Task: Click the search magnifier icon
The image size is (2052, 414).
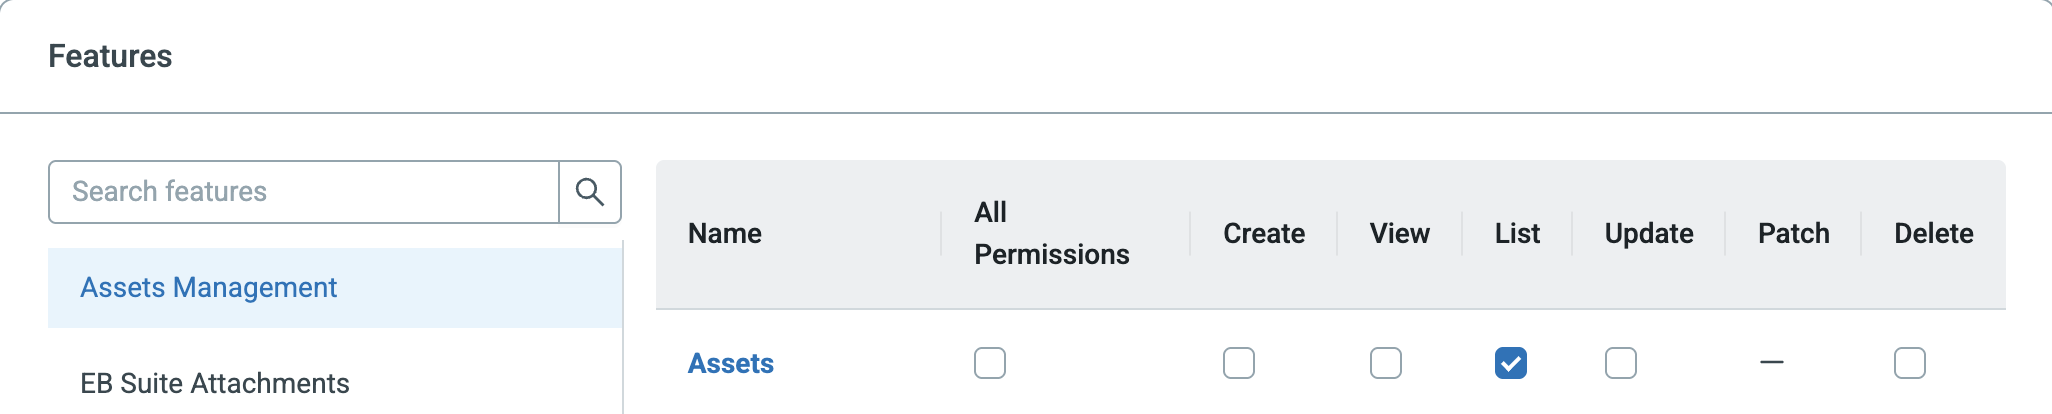Action: click(x=590, y=192)
